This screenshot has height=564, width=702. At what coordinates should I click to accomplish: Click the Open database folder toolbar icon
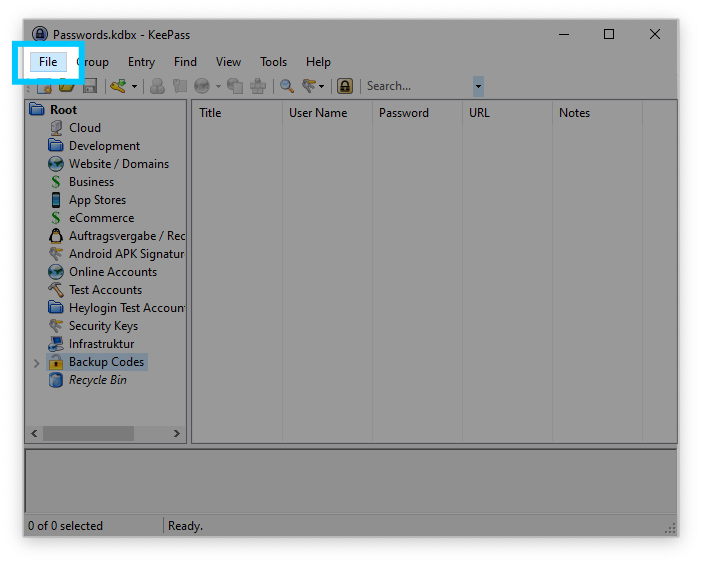67,85
